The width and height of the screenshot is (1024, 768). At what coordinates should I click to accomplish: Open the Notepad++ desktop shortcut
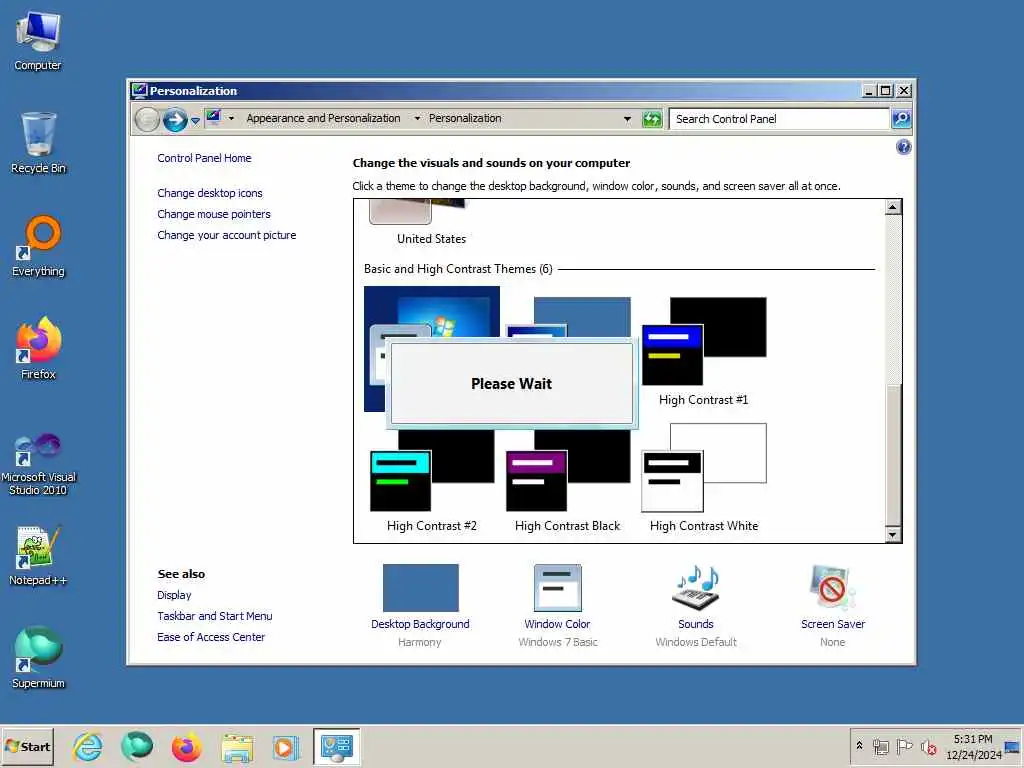coord(38,556)
